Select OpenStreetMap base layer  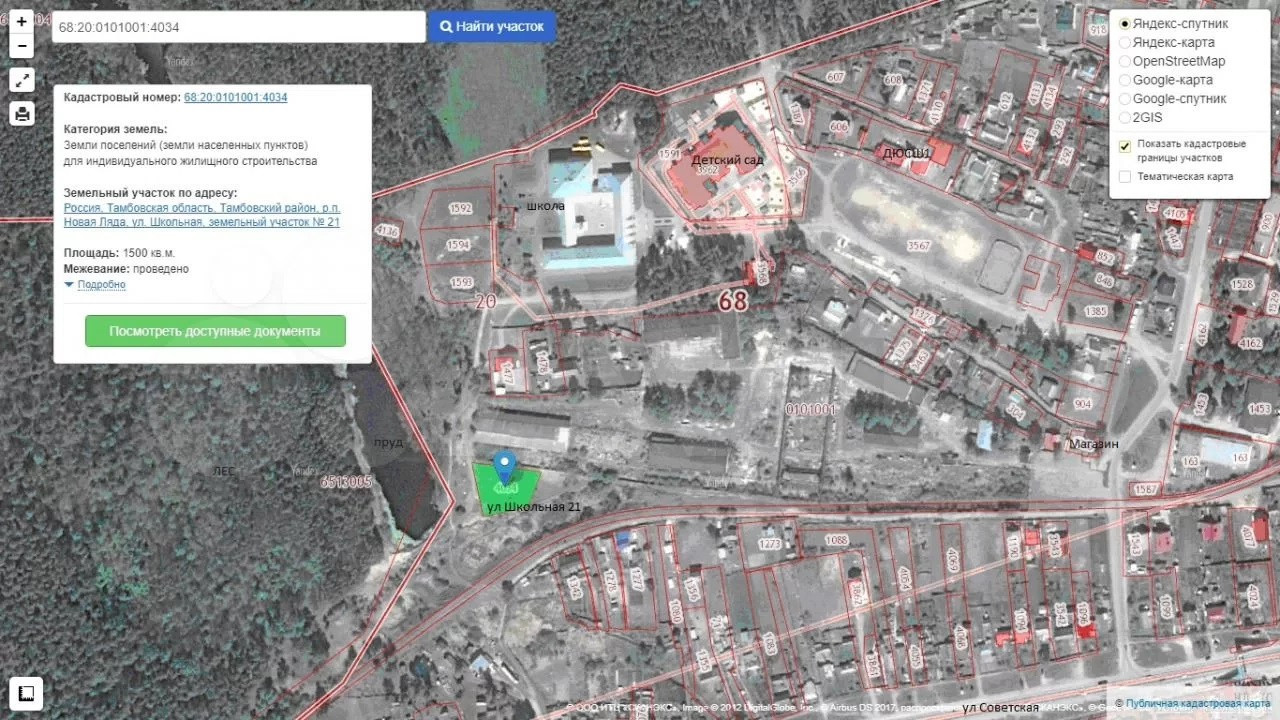[x=1125, y=61]
